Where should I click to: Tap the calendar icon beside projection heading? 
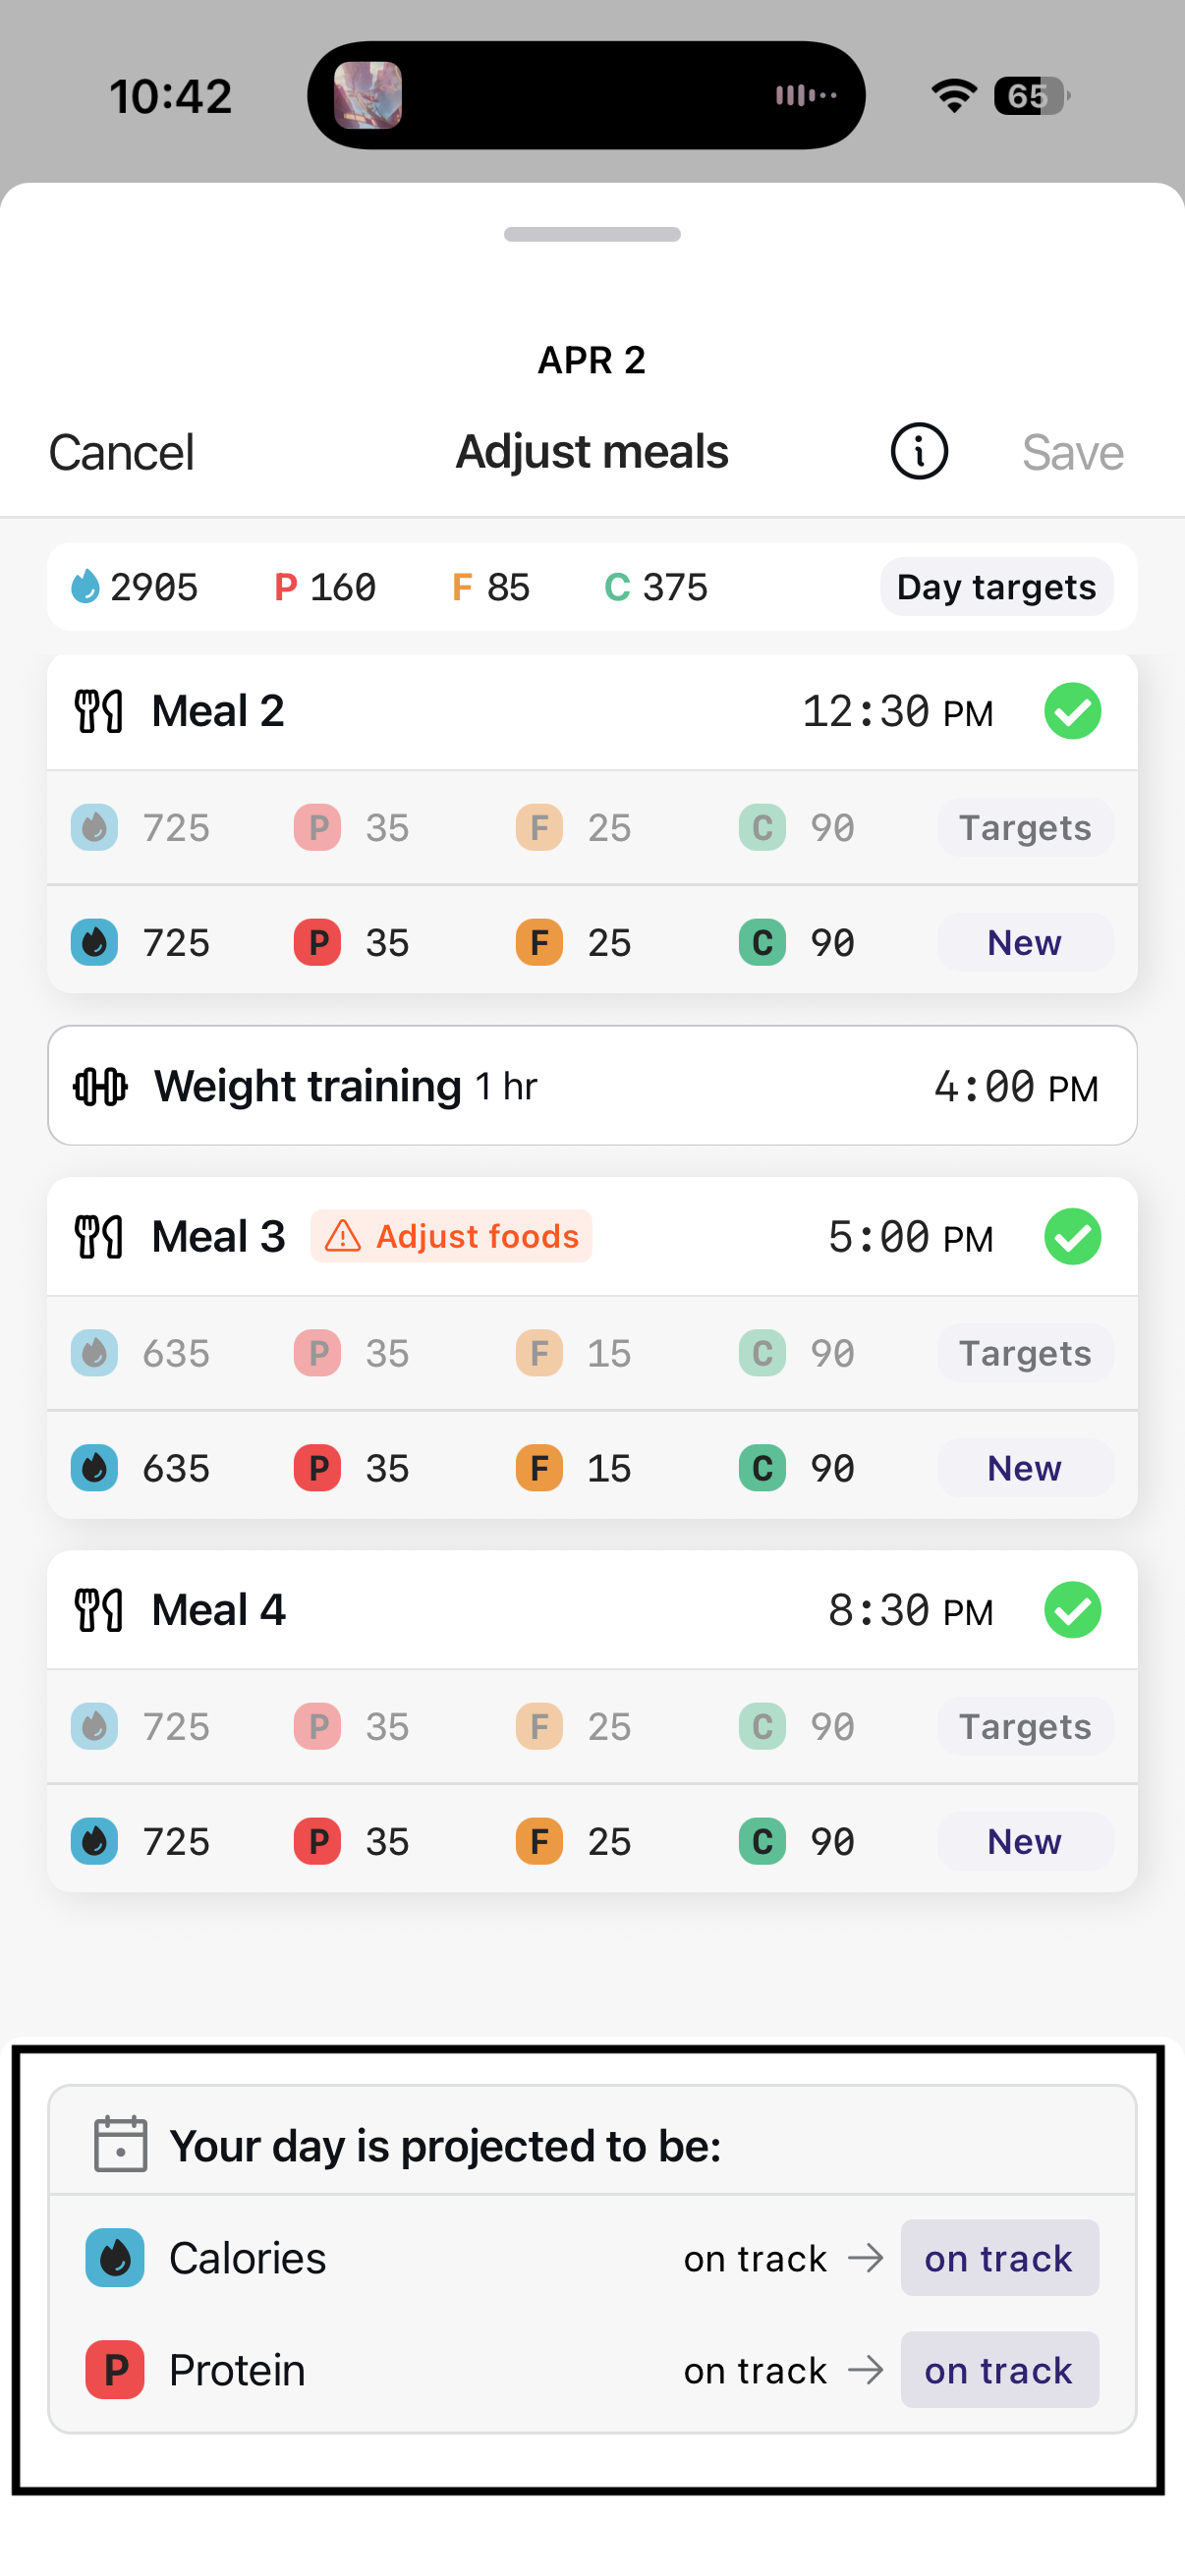(120, 2145)
